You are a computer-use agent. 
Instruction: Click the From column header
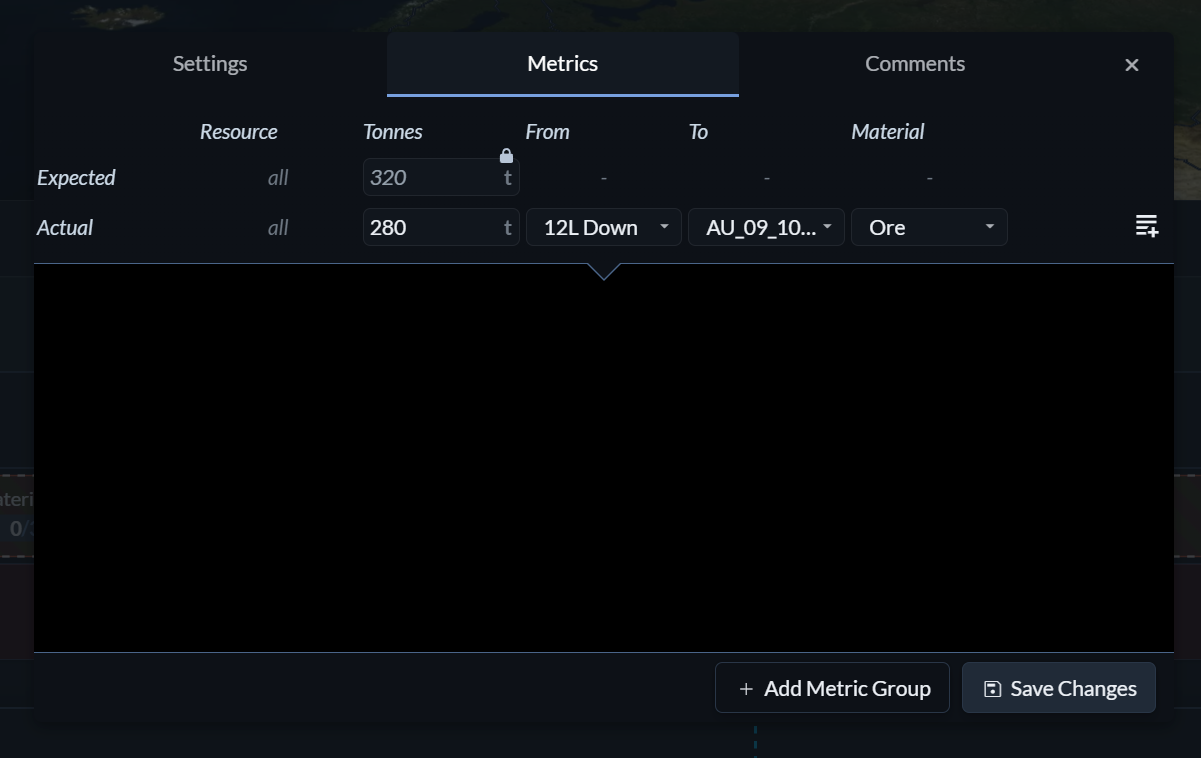coord(548,132)
